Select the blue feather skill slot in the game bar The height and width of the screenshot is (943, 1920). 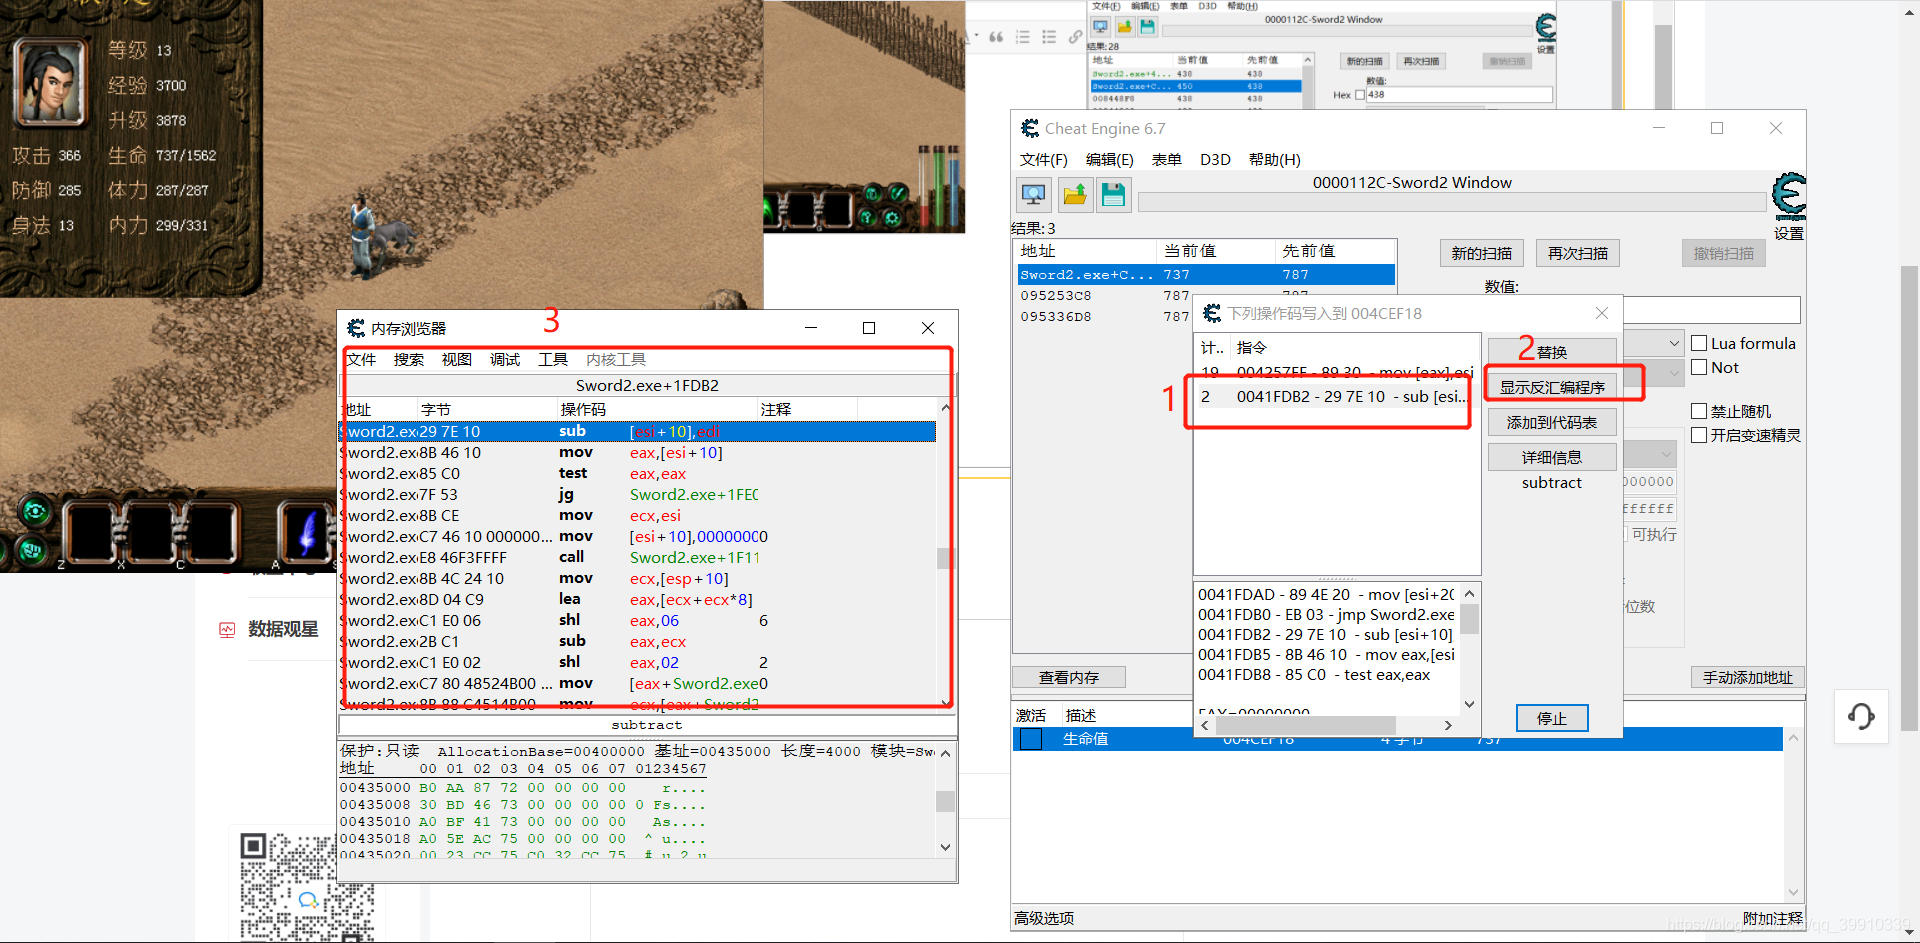pos(307,531)
